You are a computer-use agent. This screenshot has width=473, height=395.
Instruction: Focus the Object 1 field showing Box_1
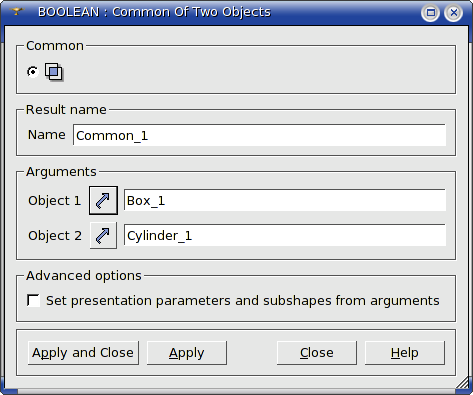[285, 200]
